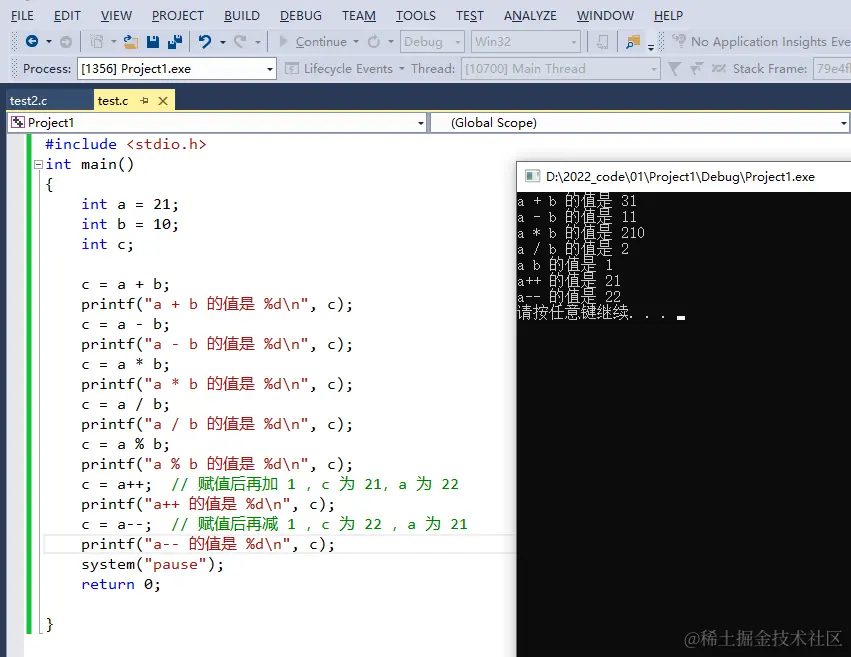Open the Redo history dropdown arrow

coord(258,41)
